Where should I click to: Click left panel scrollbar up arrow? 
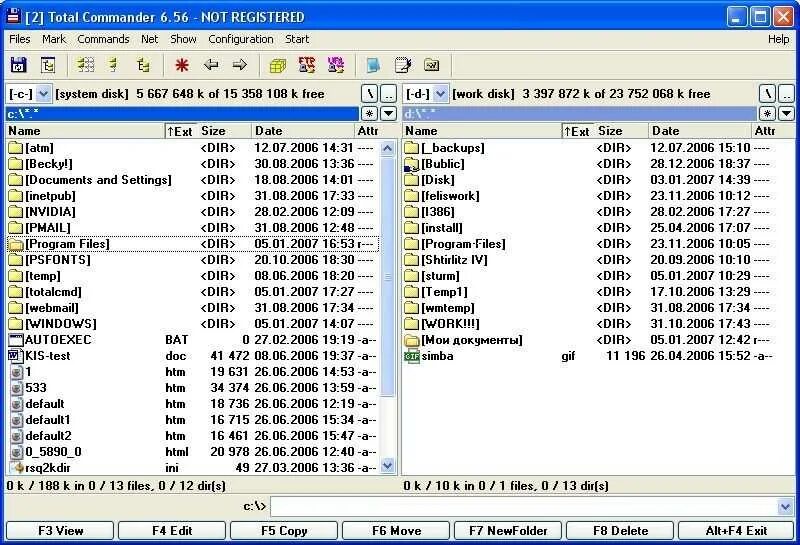388,148
